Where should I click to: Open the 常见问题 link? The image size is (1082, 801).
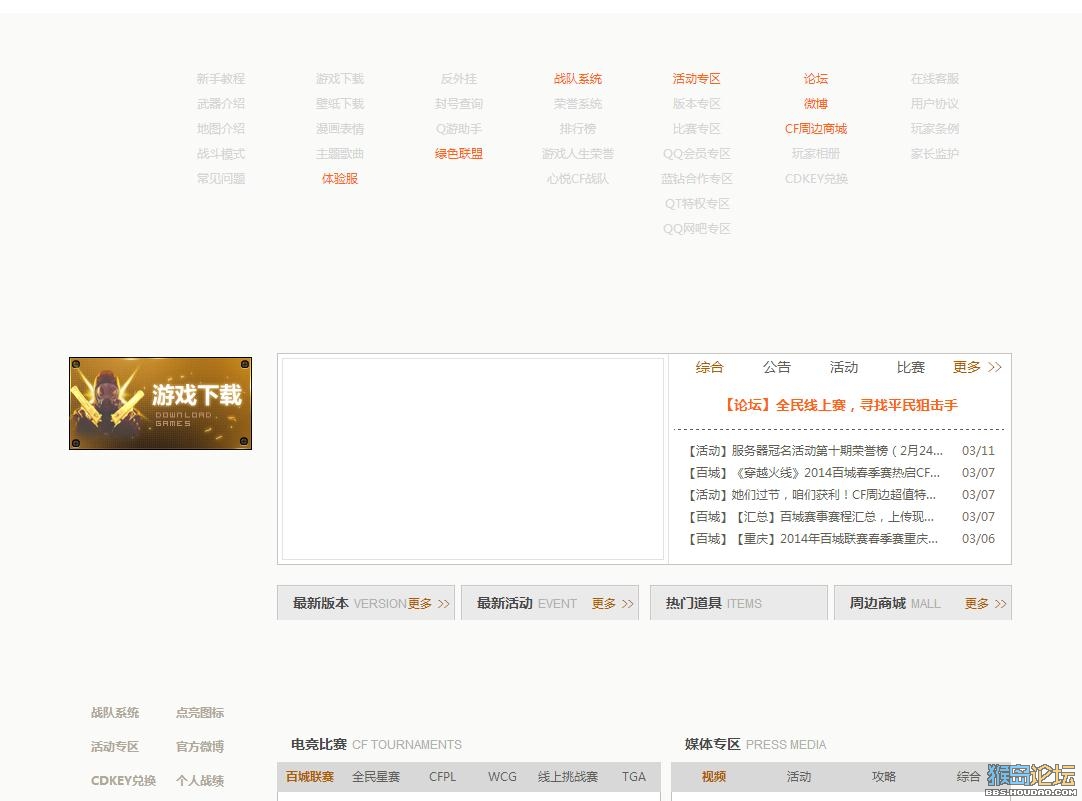(221, 179)
